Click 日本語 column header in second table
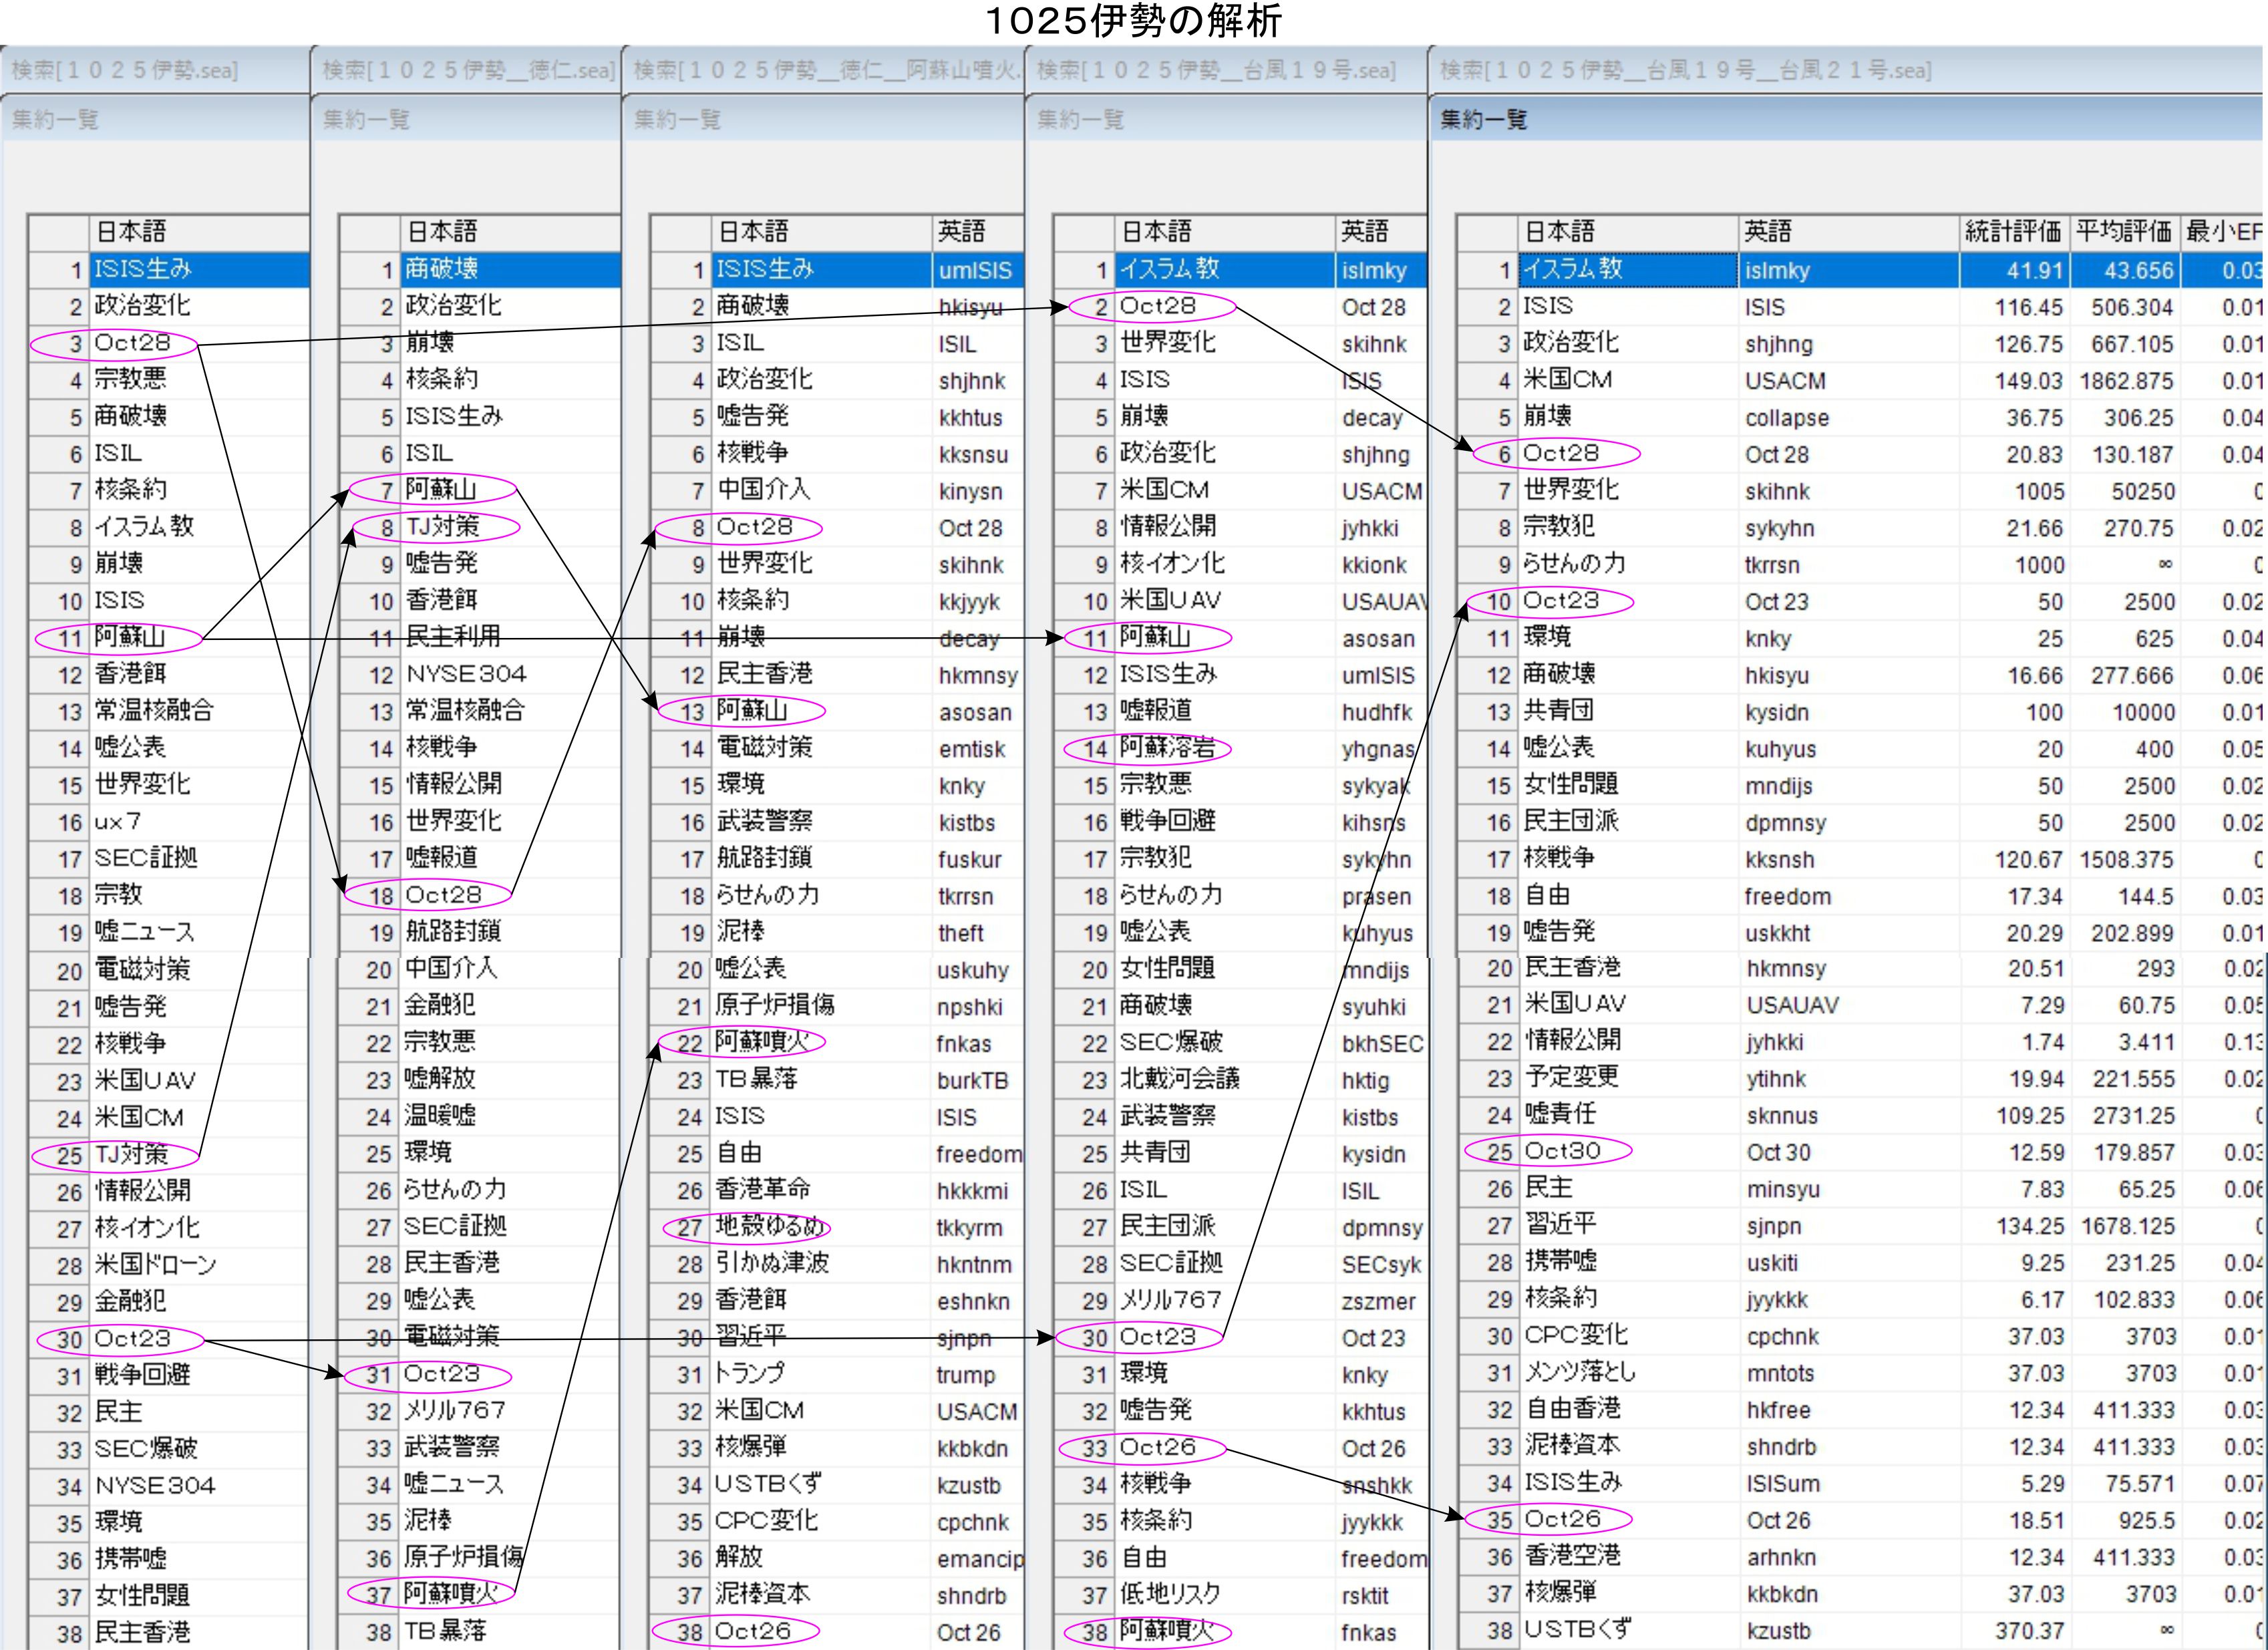The height and width of the screenshot is (1650, 2268). point(442,232)
